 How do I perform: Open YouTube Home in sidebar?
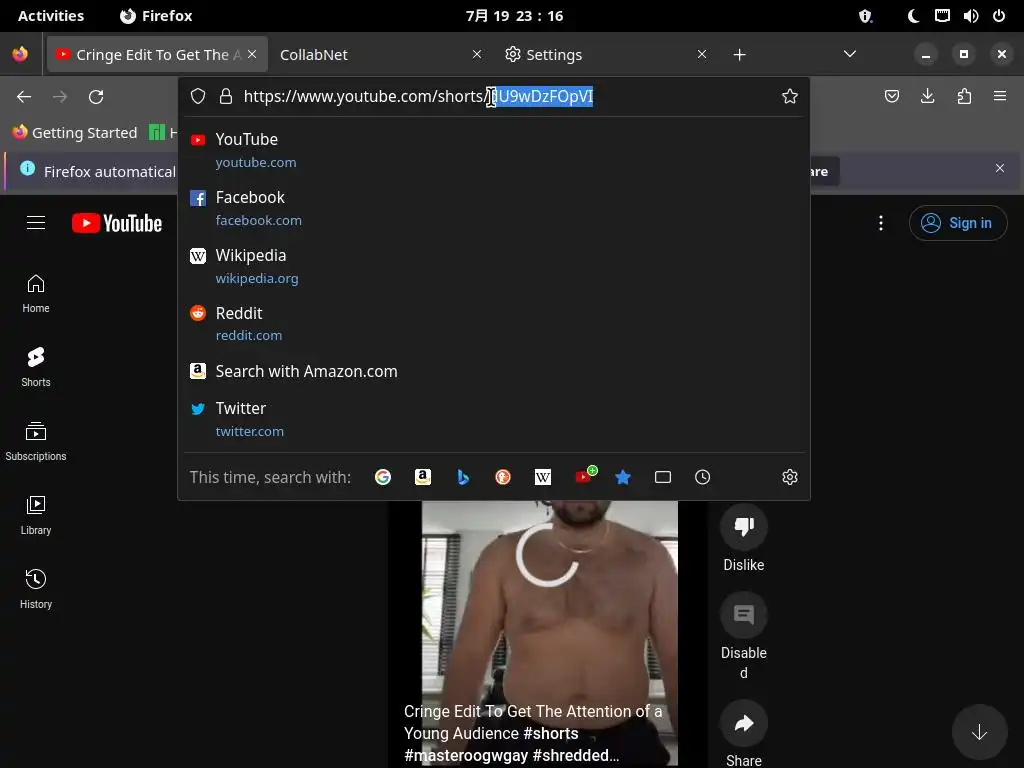tap(36, 294)
